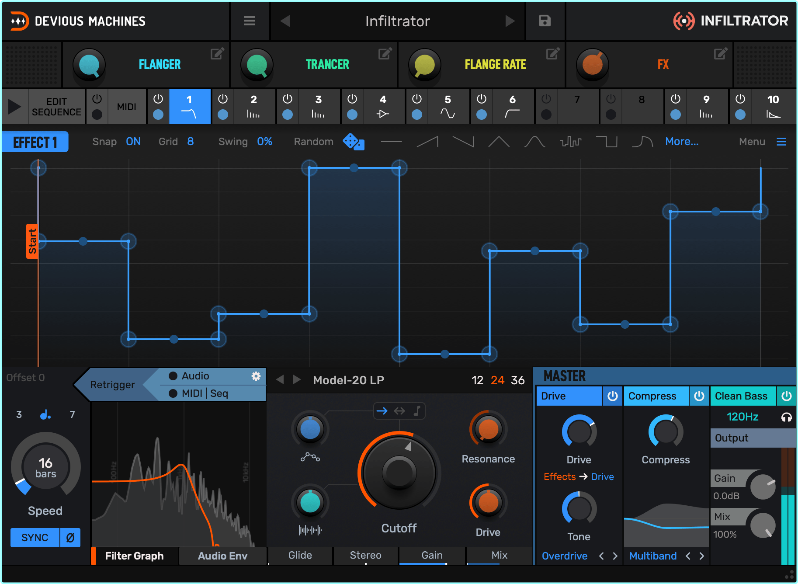Click the Cutoff knob
The width and height of the screenshot is (798, 584).
[x=399, y=472]
